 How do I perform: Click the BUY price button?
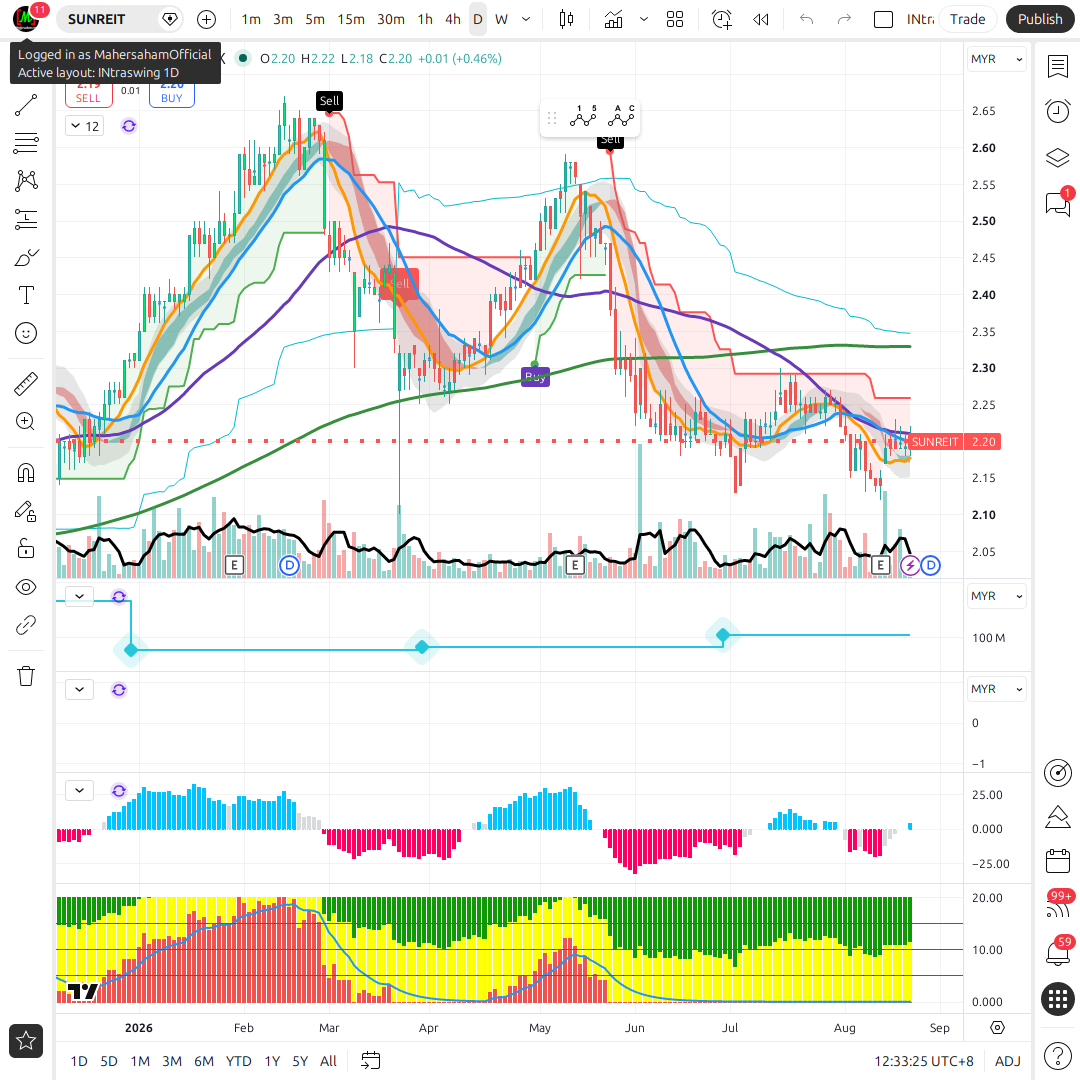[x=172, y=94]
